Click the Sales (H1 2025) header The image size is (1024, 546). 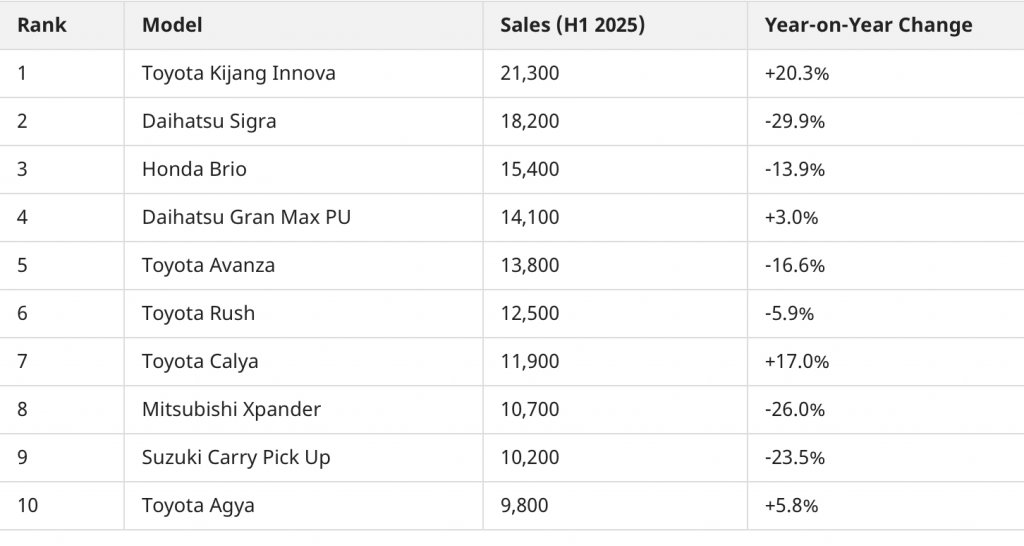pyautogui.click(x=572, y=25)
